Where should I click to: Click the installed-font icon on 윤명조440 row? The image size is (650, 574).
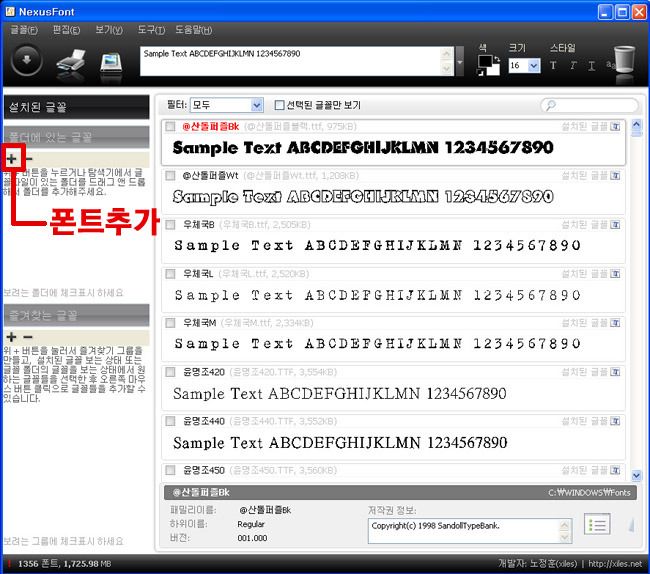click(x=615, y=421)
